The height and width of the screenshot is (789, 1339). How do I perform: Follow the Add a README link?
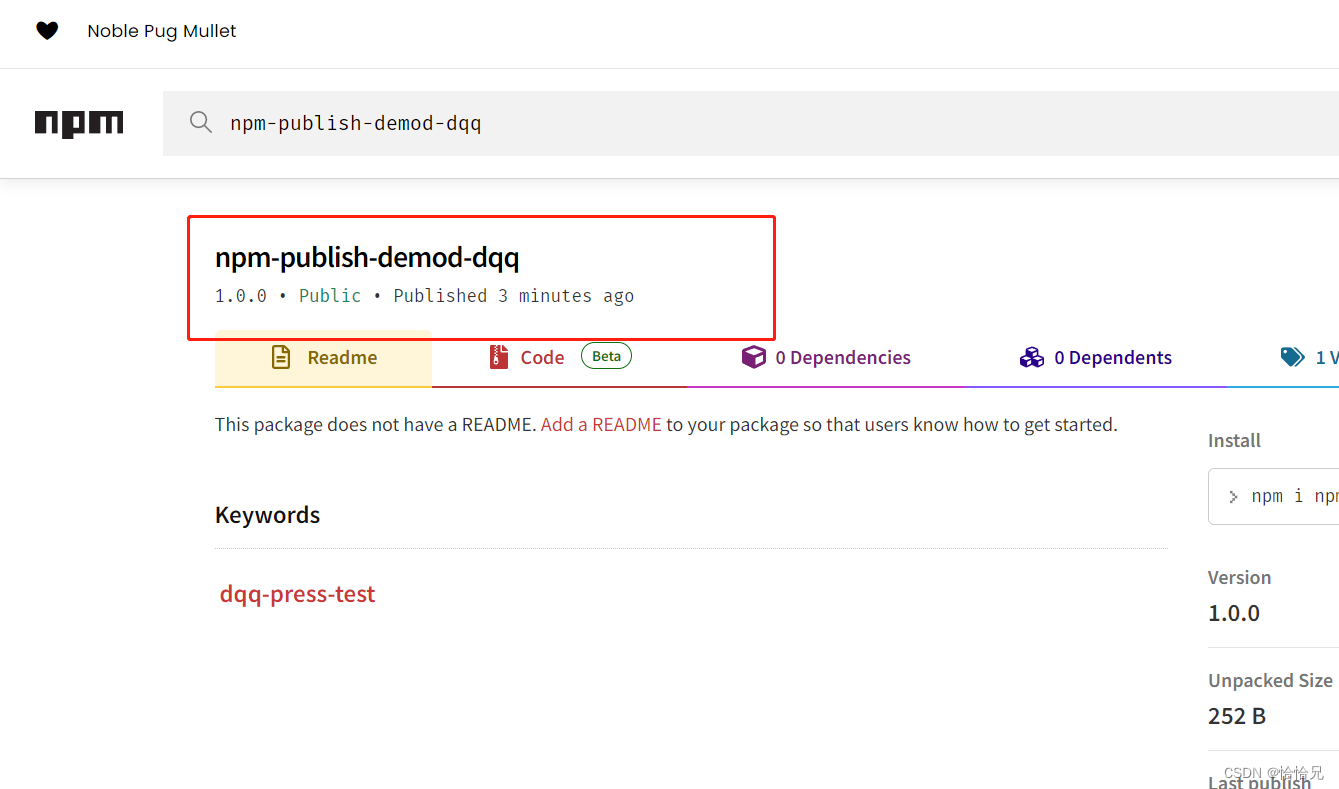tap(601, 425)
